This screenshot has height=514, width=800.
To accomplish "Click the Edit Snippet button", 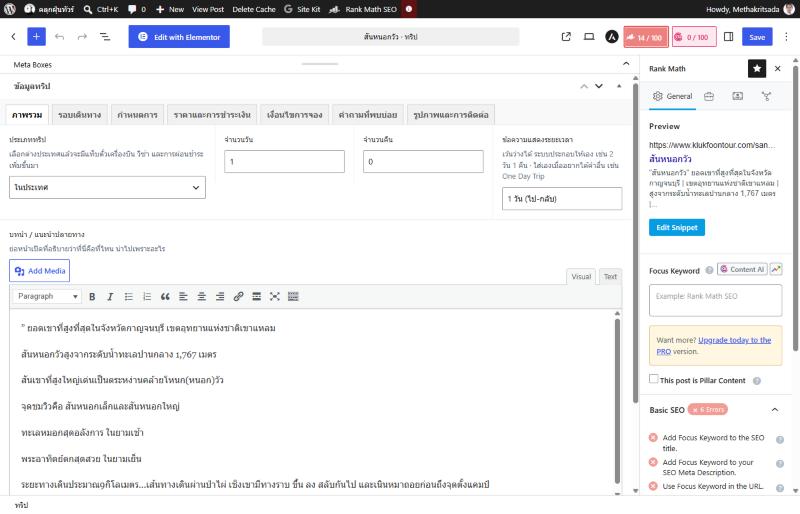I will tap(677, 228).
